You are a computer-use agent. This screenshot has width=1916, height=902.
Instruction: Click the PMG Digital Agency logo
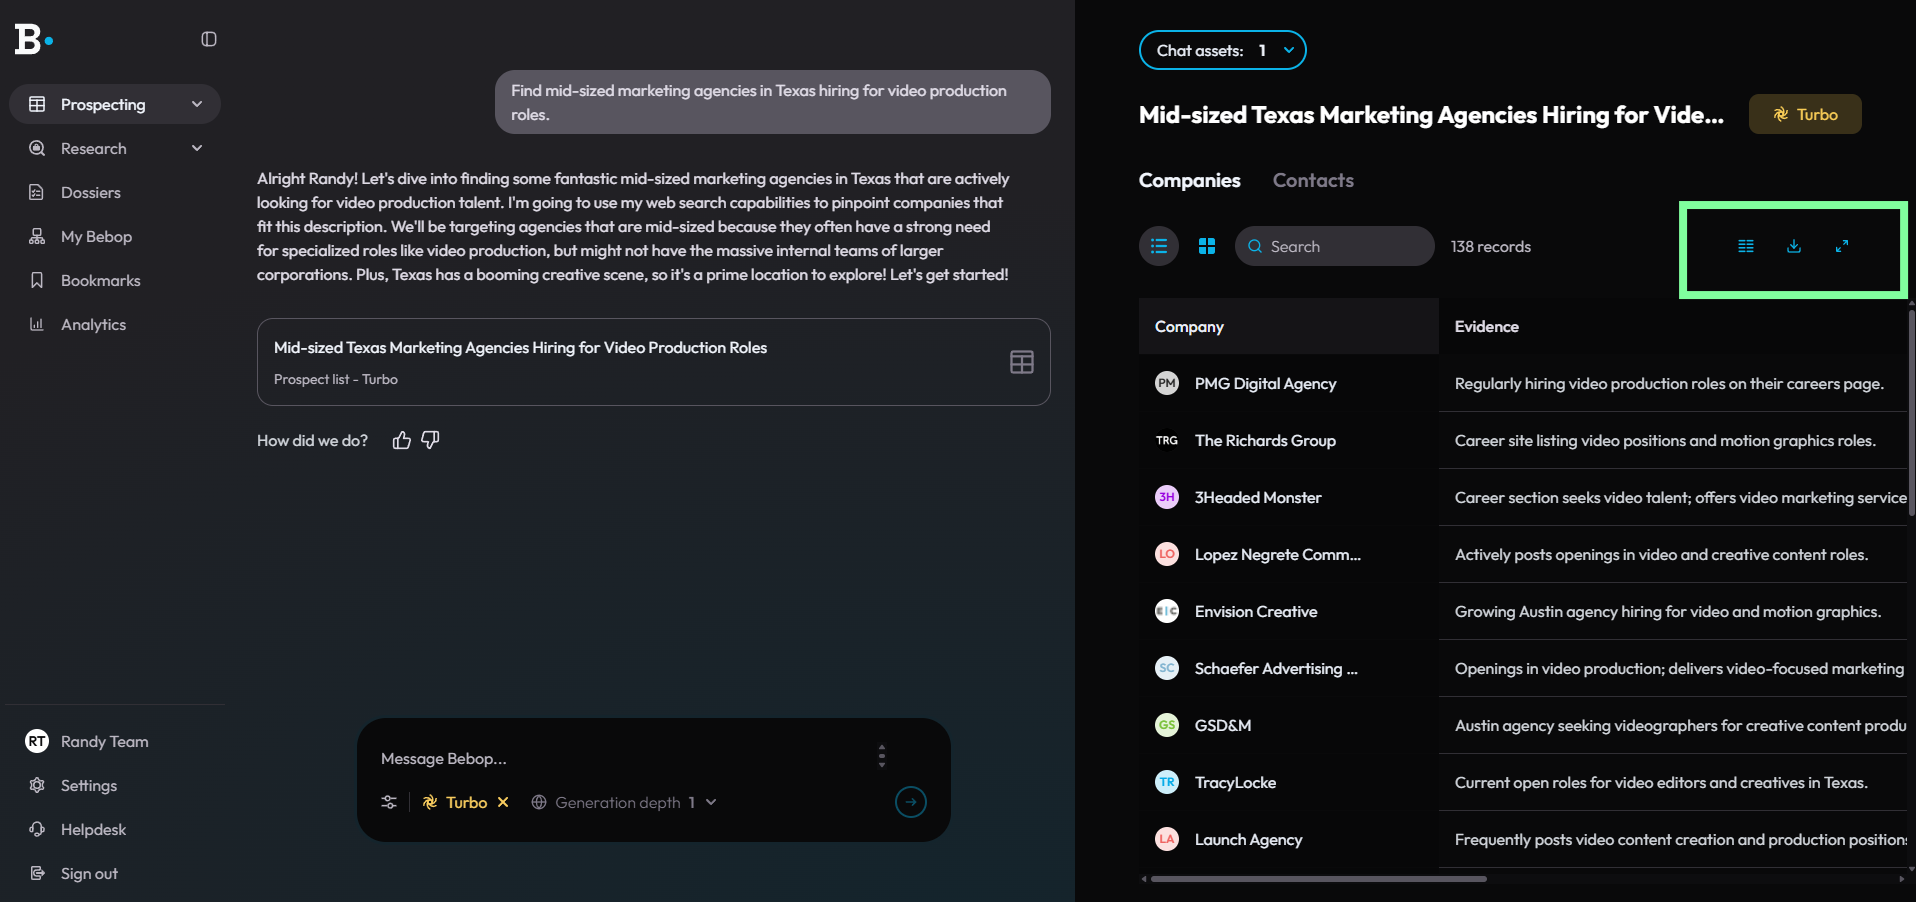(x=1167, y=383)
